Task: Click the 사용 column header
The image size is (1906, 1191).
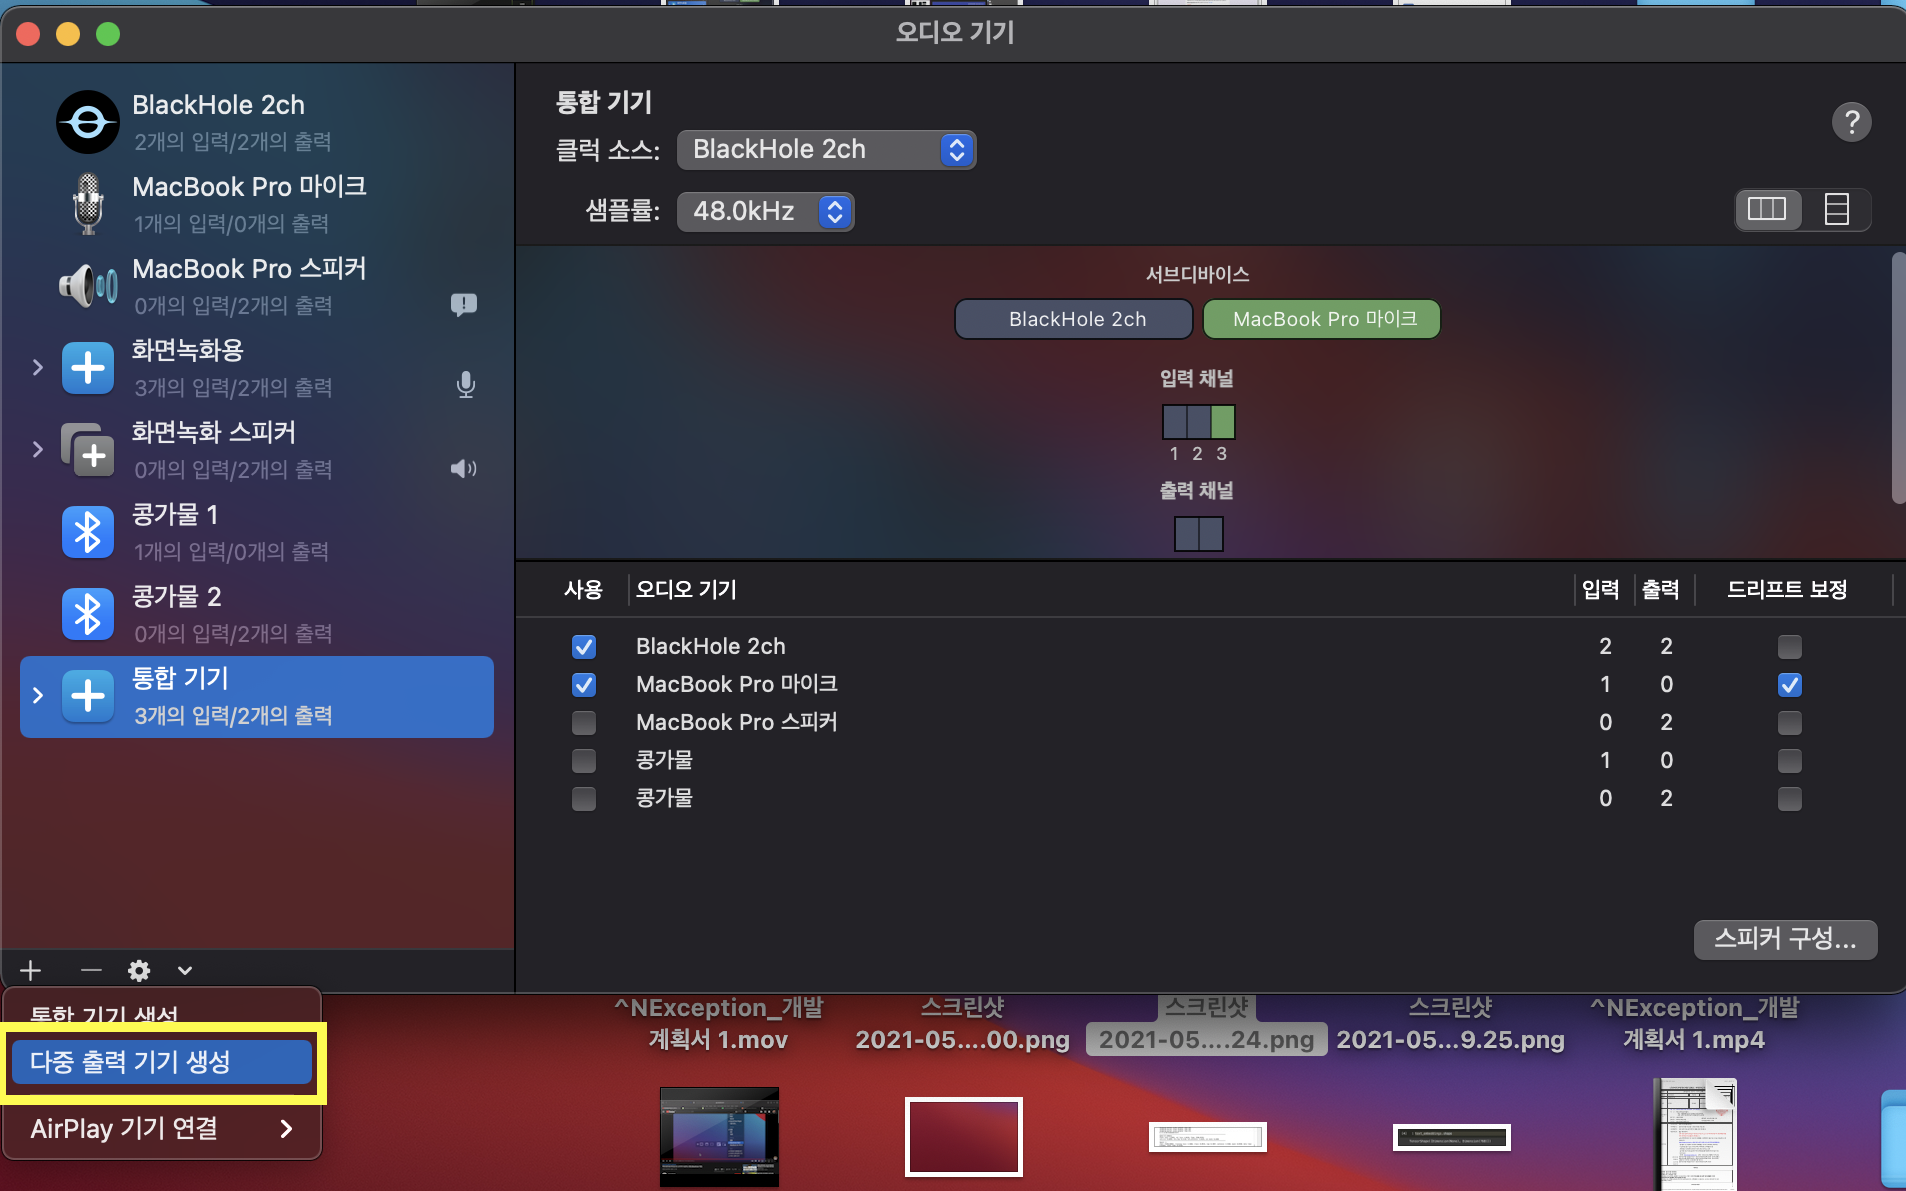Action: 583,589
